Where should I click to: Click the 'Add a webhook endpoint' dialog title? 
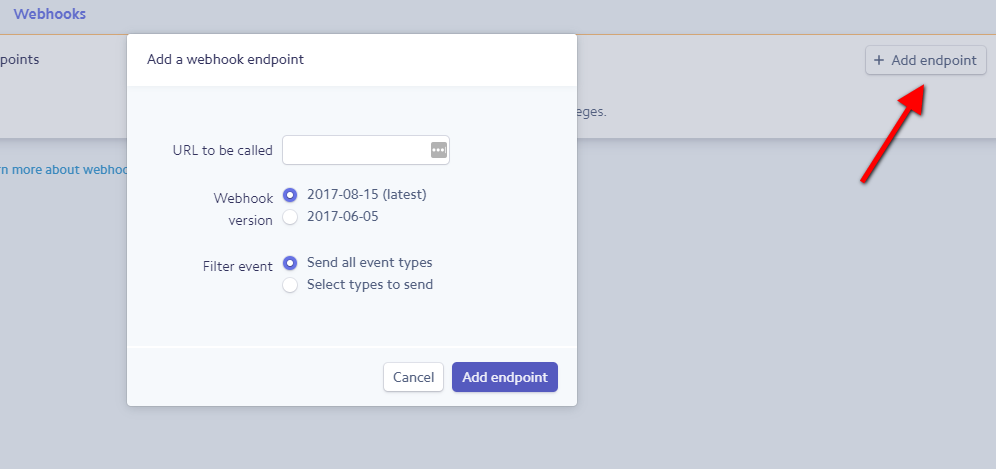tap(225, 60)
